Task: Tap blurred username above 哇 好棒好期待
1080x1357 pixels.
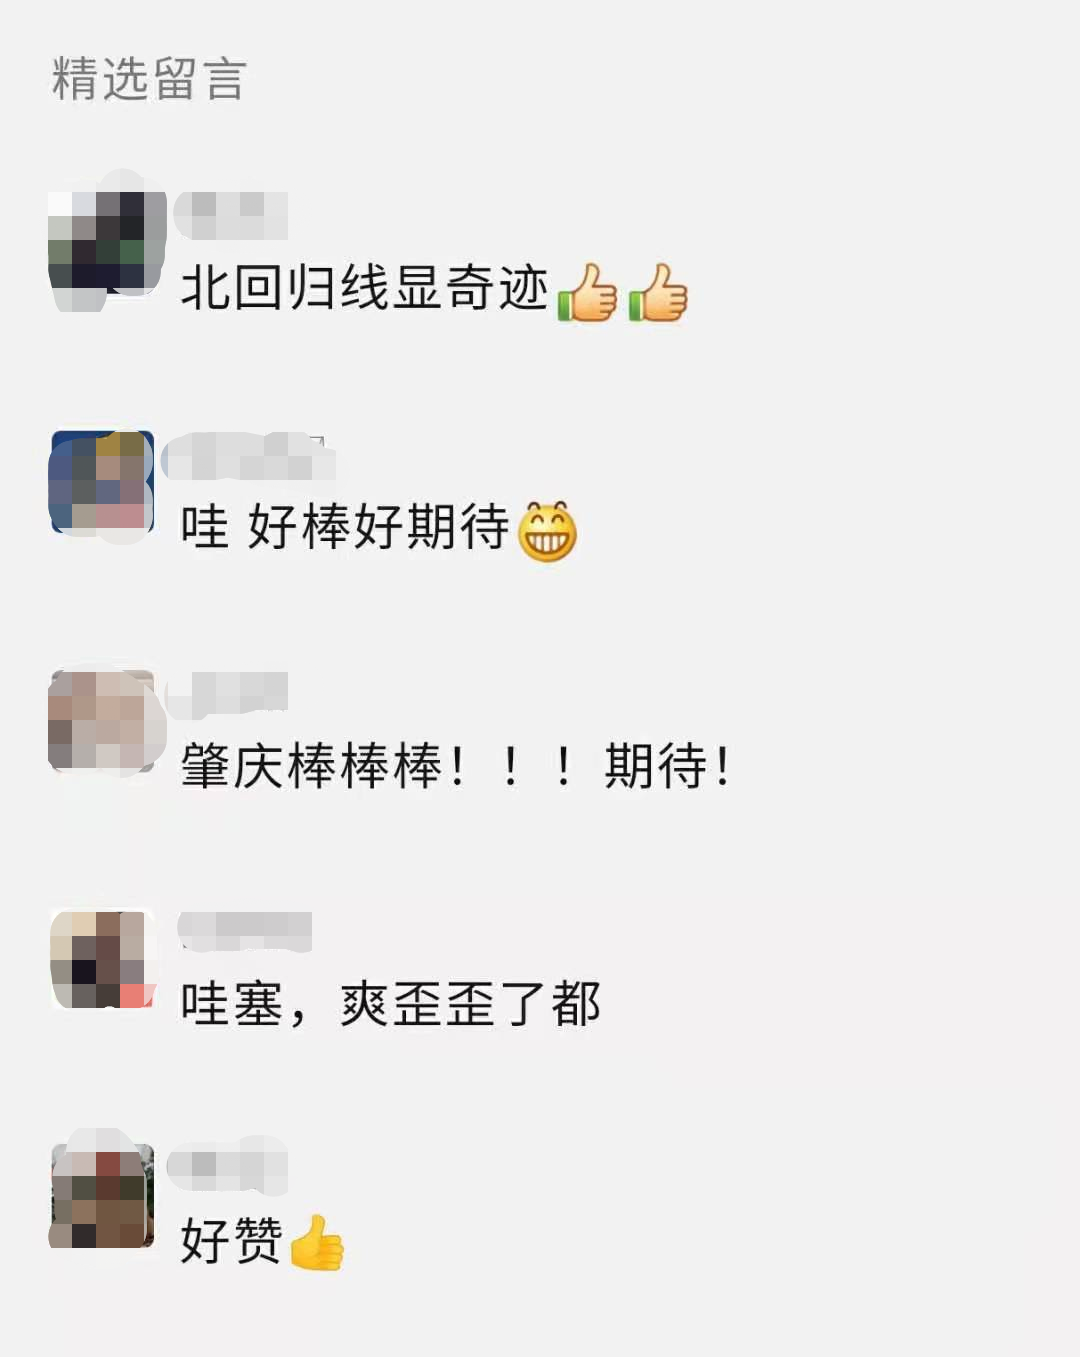Action: point(249,456)
